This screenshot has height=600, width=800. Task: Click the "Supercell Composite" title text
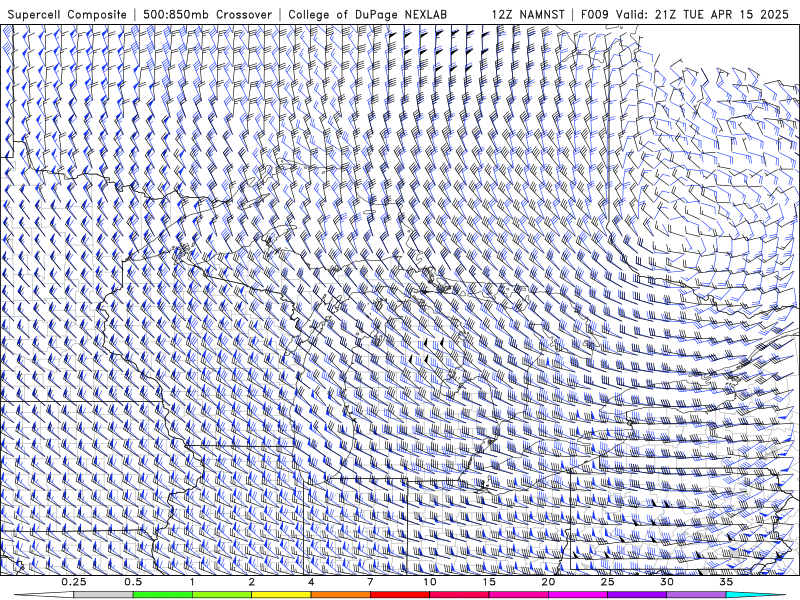(67, 14)
